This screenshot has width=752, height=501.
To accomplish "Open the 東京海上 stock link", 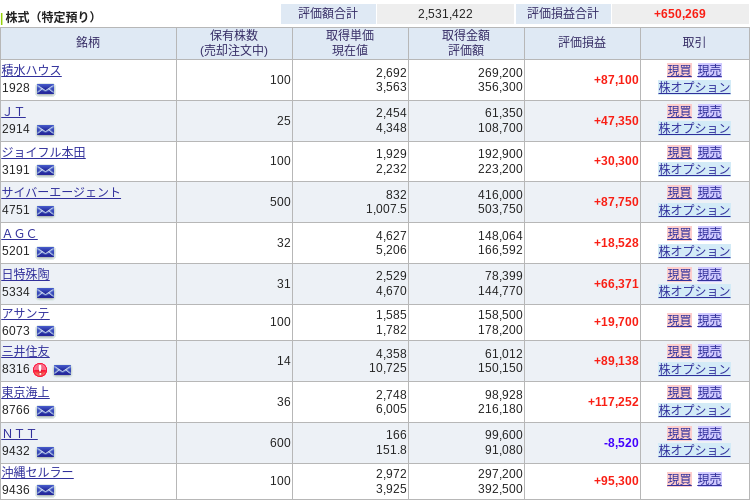I will [25, 393].
